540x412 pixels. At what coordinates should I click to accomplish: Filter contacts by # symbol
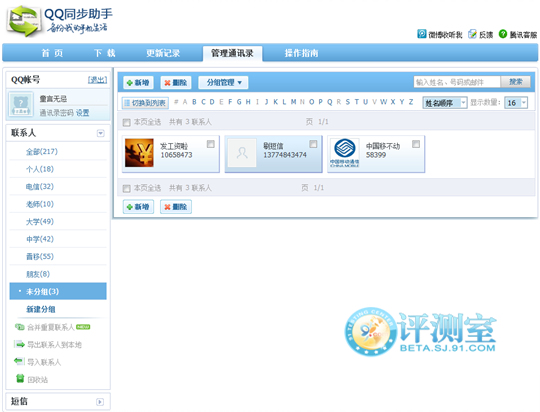point(176,102)
